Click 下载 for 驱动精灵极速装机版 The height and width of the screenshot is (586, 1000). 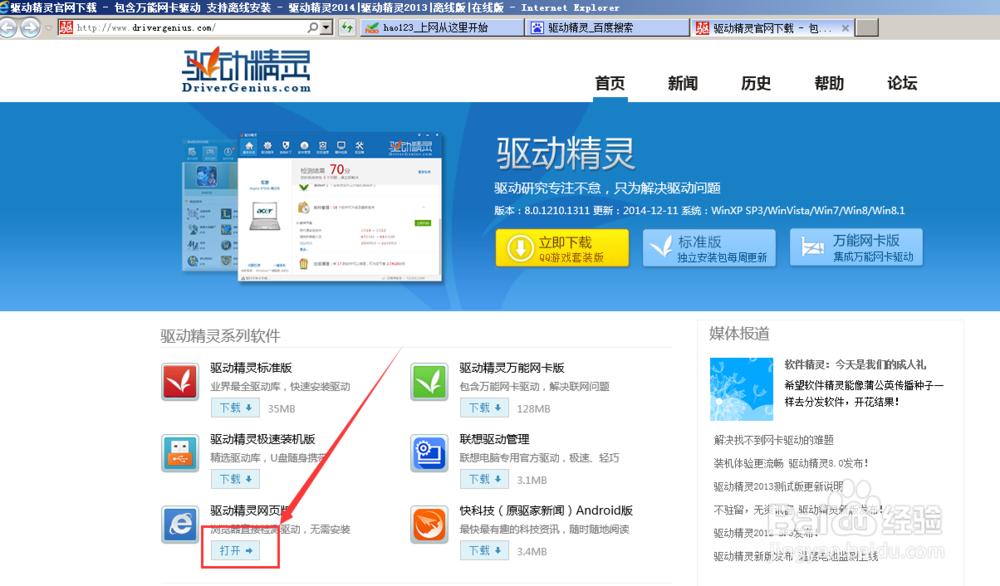tap(235, 479)
